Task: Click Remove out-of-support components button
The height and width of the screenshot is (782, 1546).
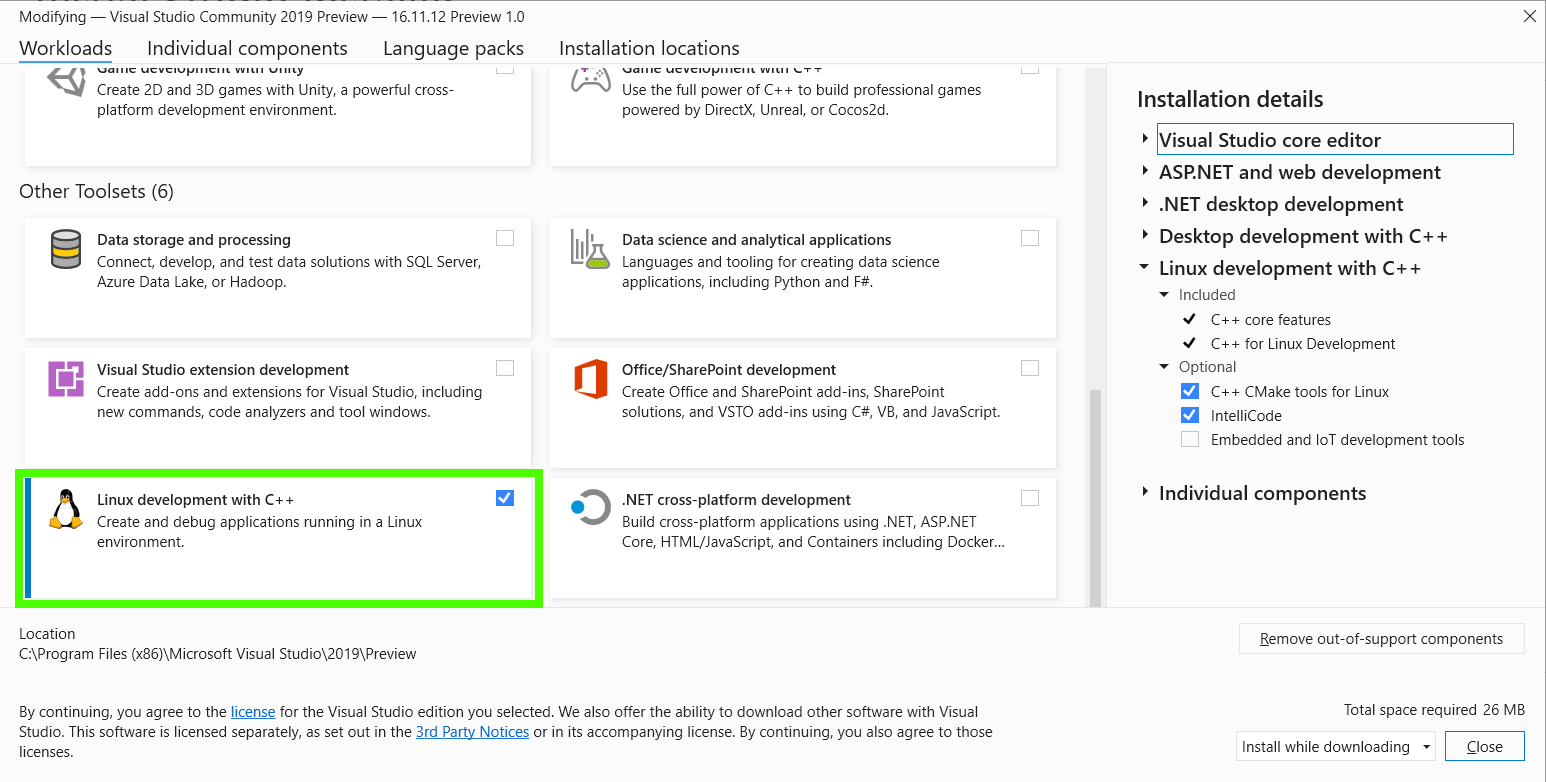Action: pos(1381,639)
